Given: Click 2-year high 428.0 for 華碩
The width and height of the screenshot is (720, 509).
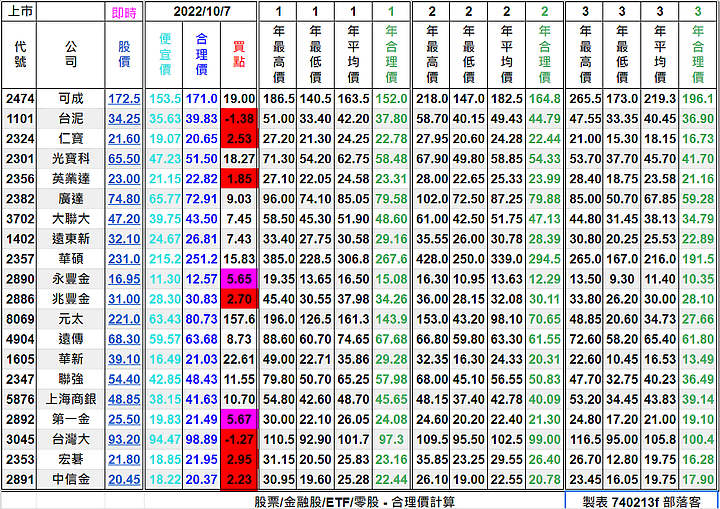Looking at the screenshot, I should tap(432, 259).
